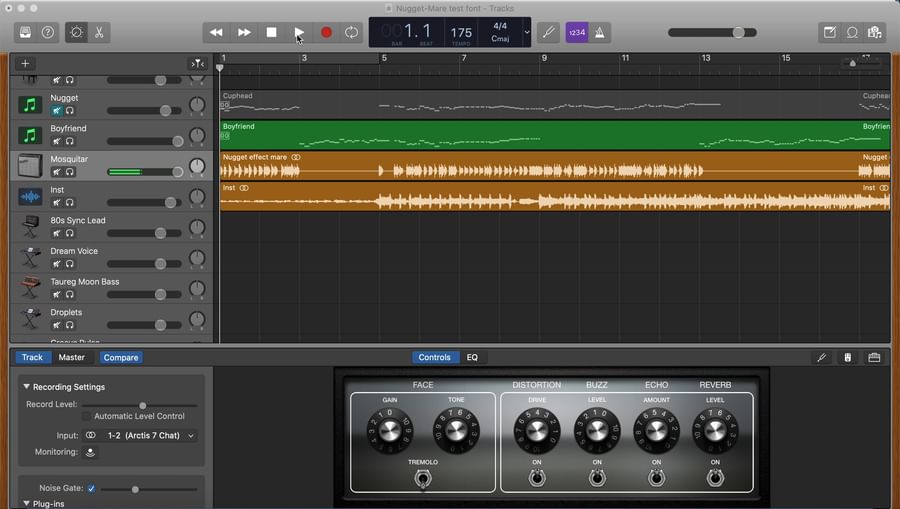Select the Taureg Moon Bass icon
The width and height of the screenshot is (900, 509).
[x=30, y=289]
